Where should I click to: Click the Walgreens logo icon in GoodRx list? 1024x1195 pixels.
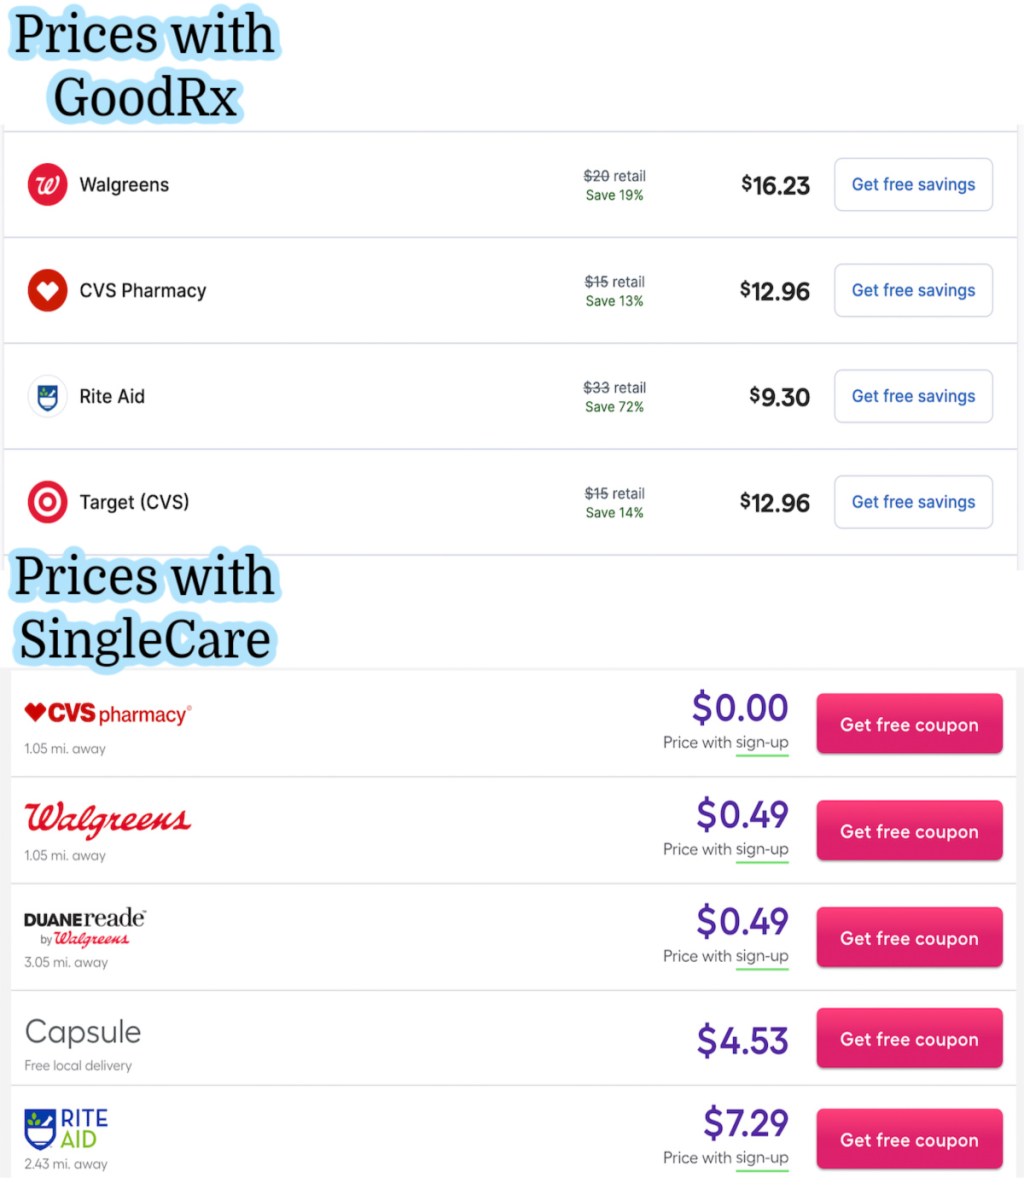47,185
